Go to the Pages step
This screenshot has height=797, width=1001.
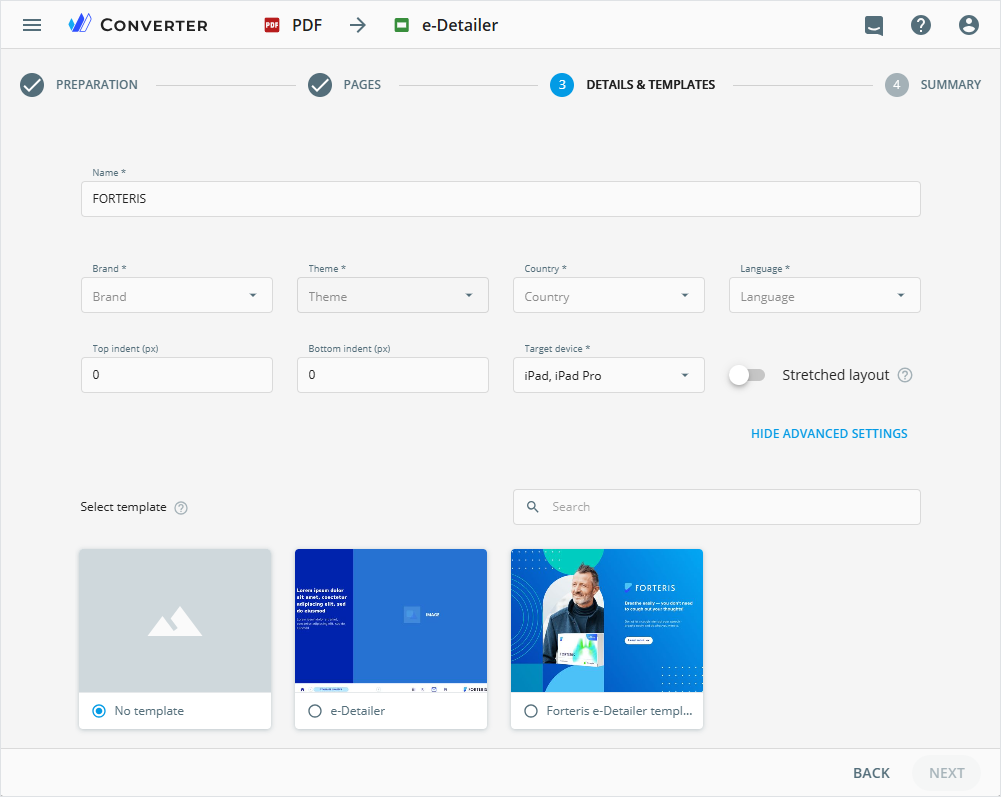pyautogui.click(x=320, y=85)
